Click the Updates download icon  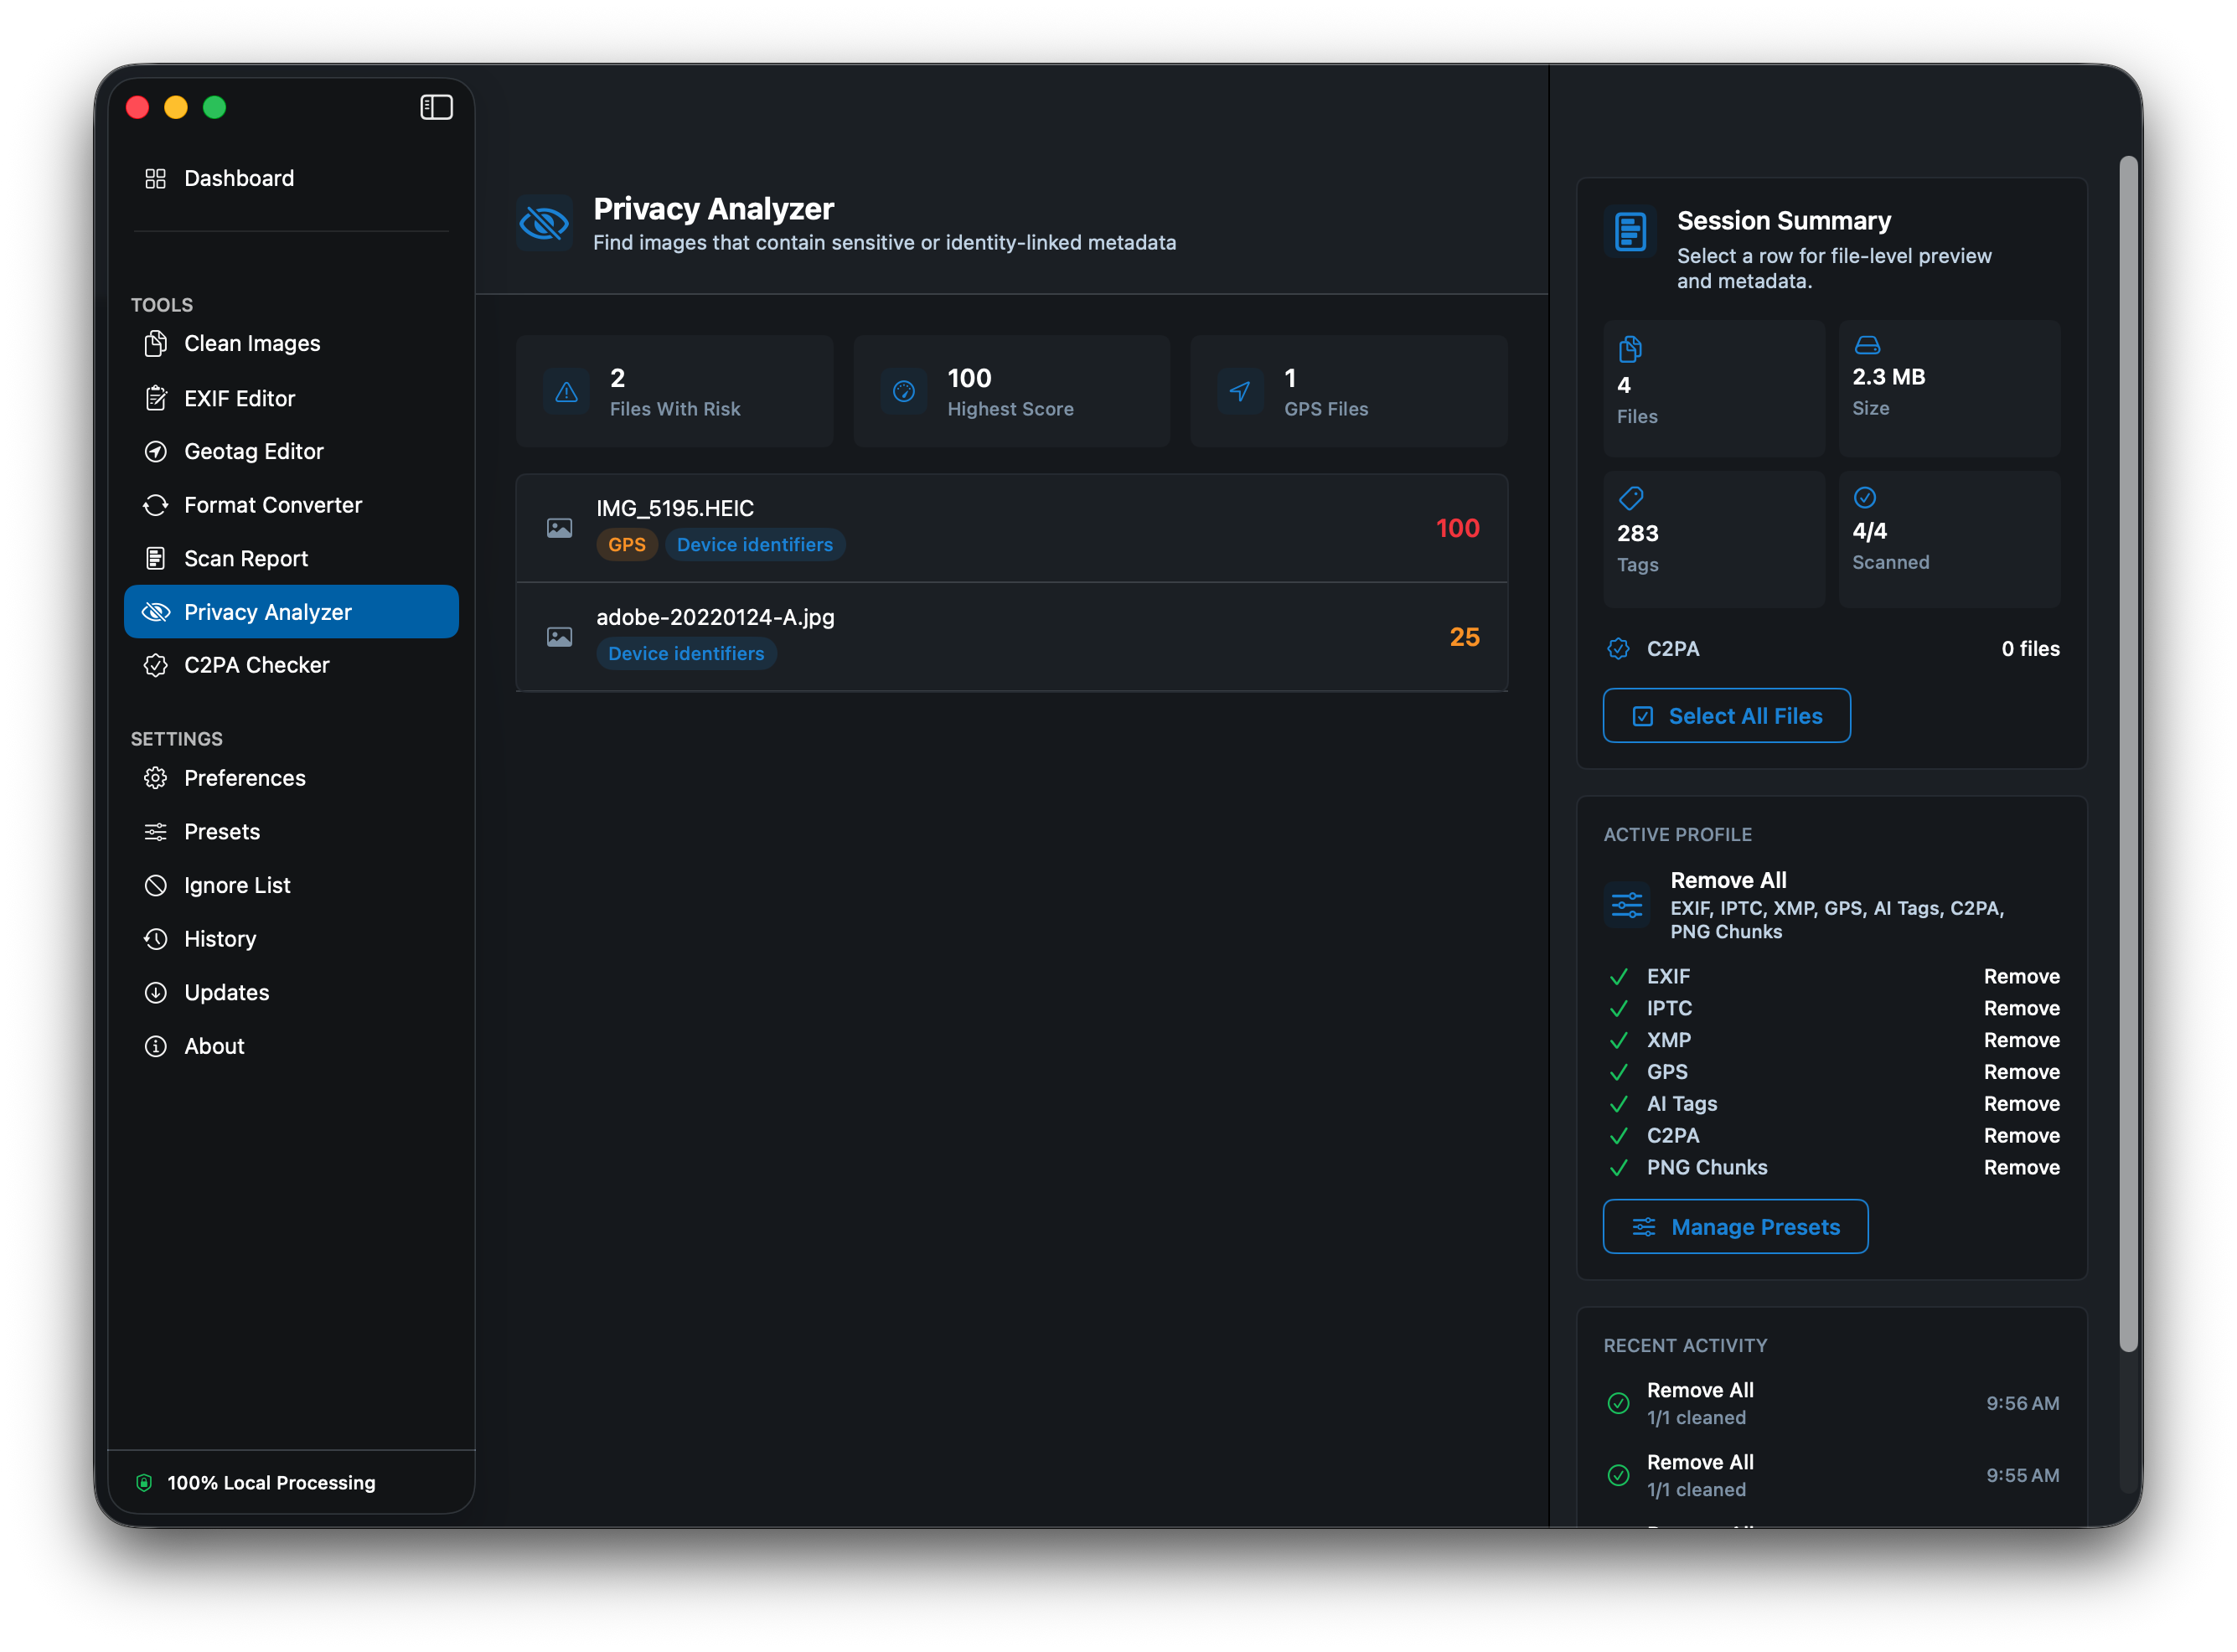[x=155, y=992]
